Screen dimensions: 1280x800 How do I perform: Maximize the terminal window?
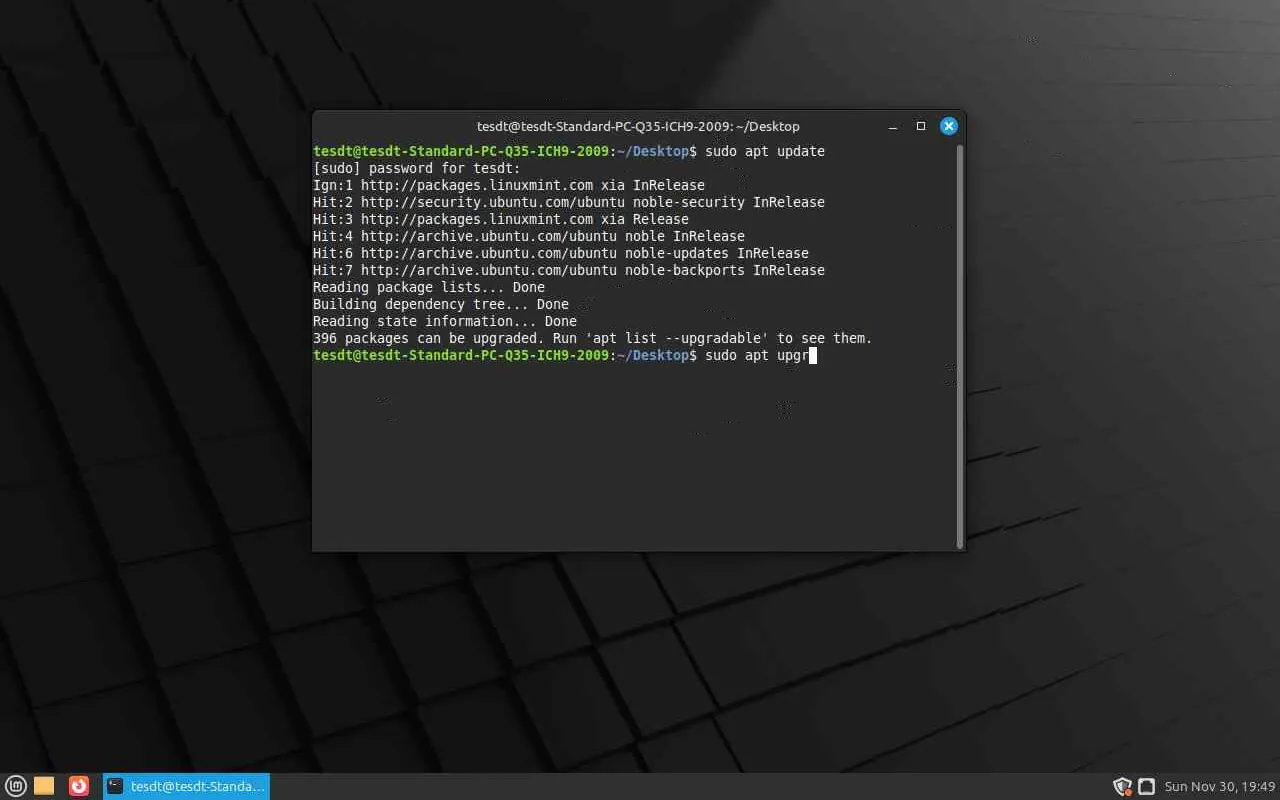click(x=921, y=127)
